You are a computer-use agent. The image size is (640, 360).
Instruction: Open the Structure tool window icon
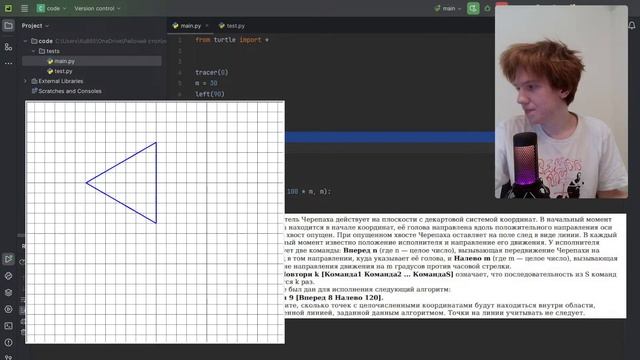coord(8,47)
